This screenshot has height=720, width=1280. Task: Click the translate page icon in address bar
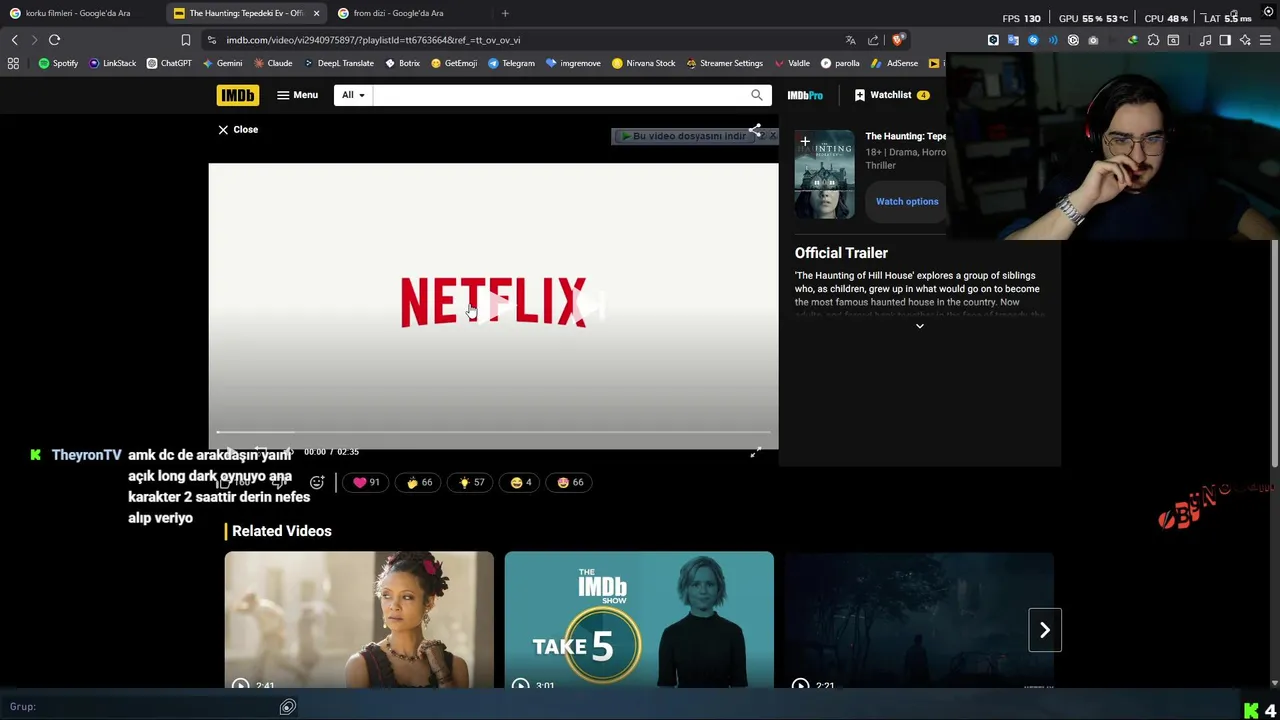click(850, 40)
